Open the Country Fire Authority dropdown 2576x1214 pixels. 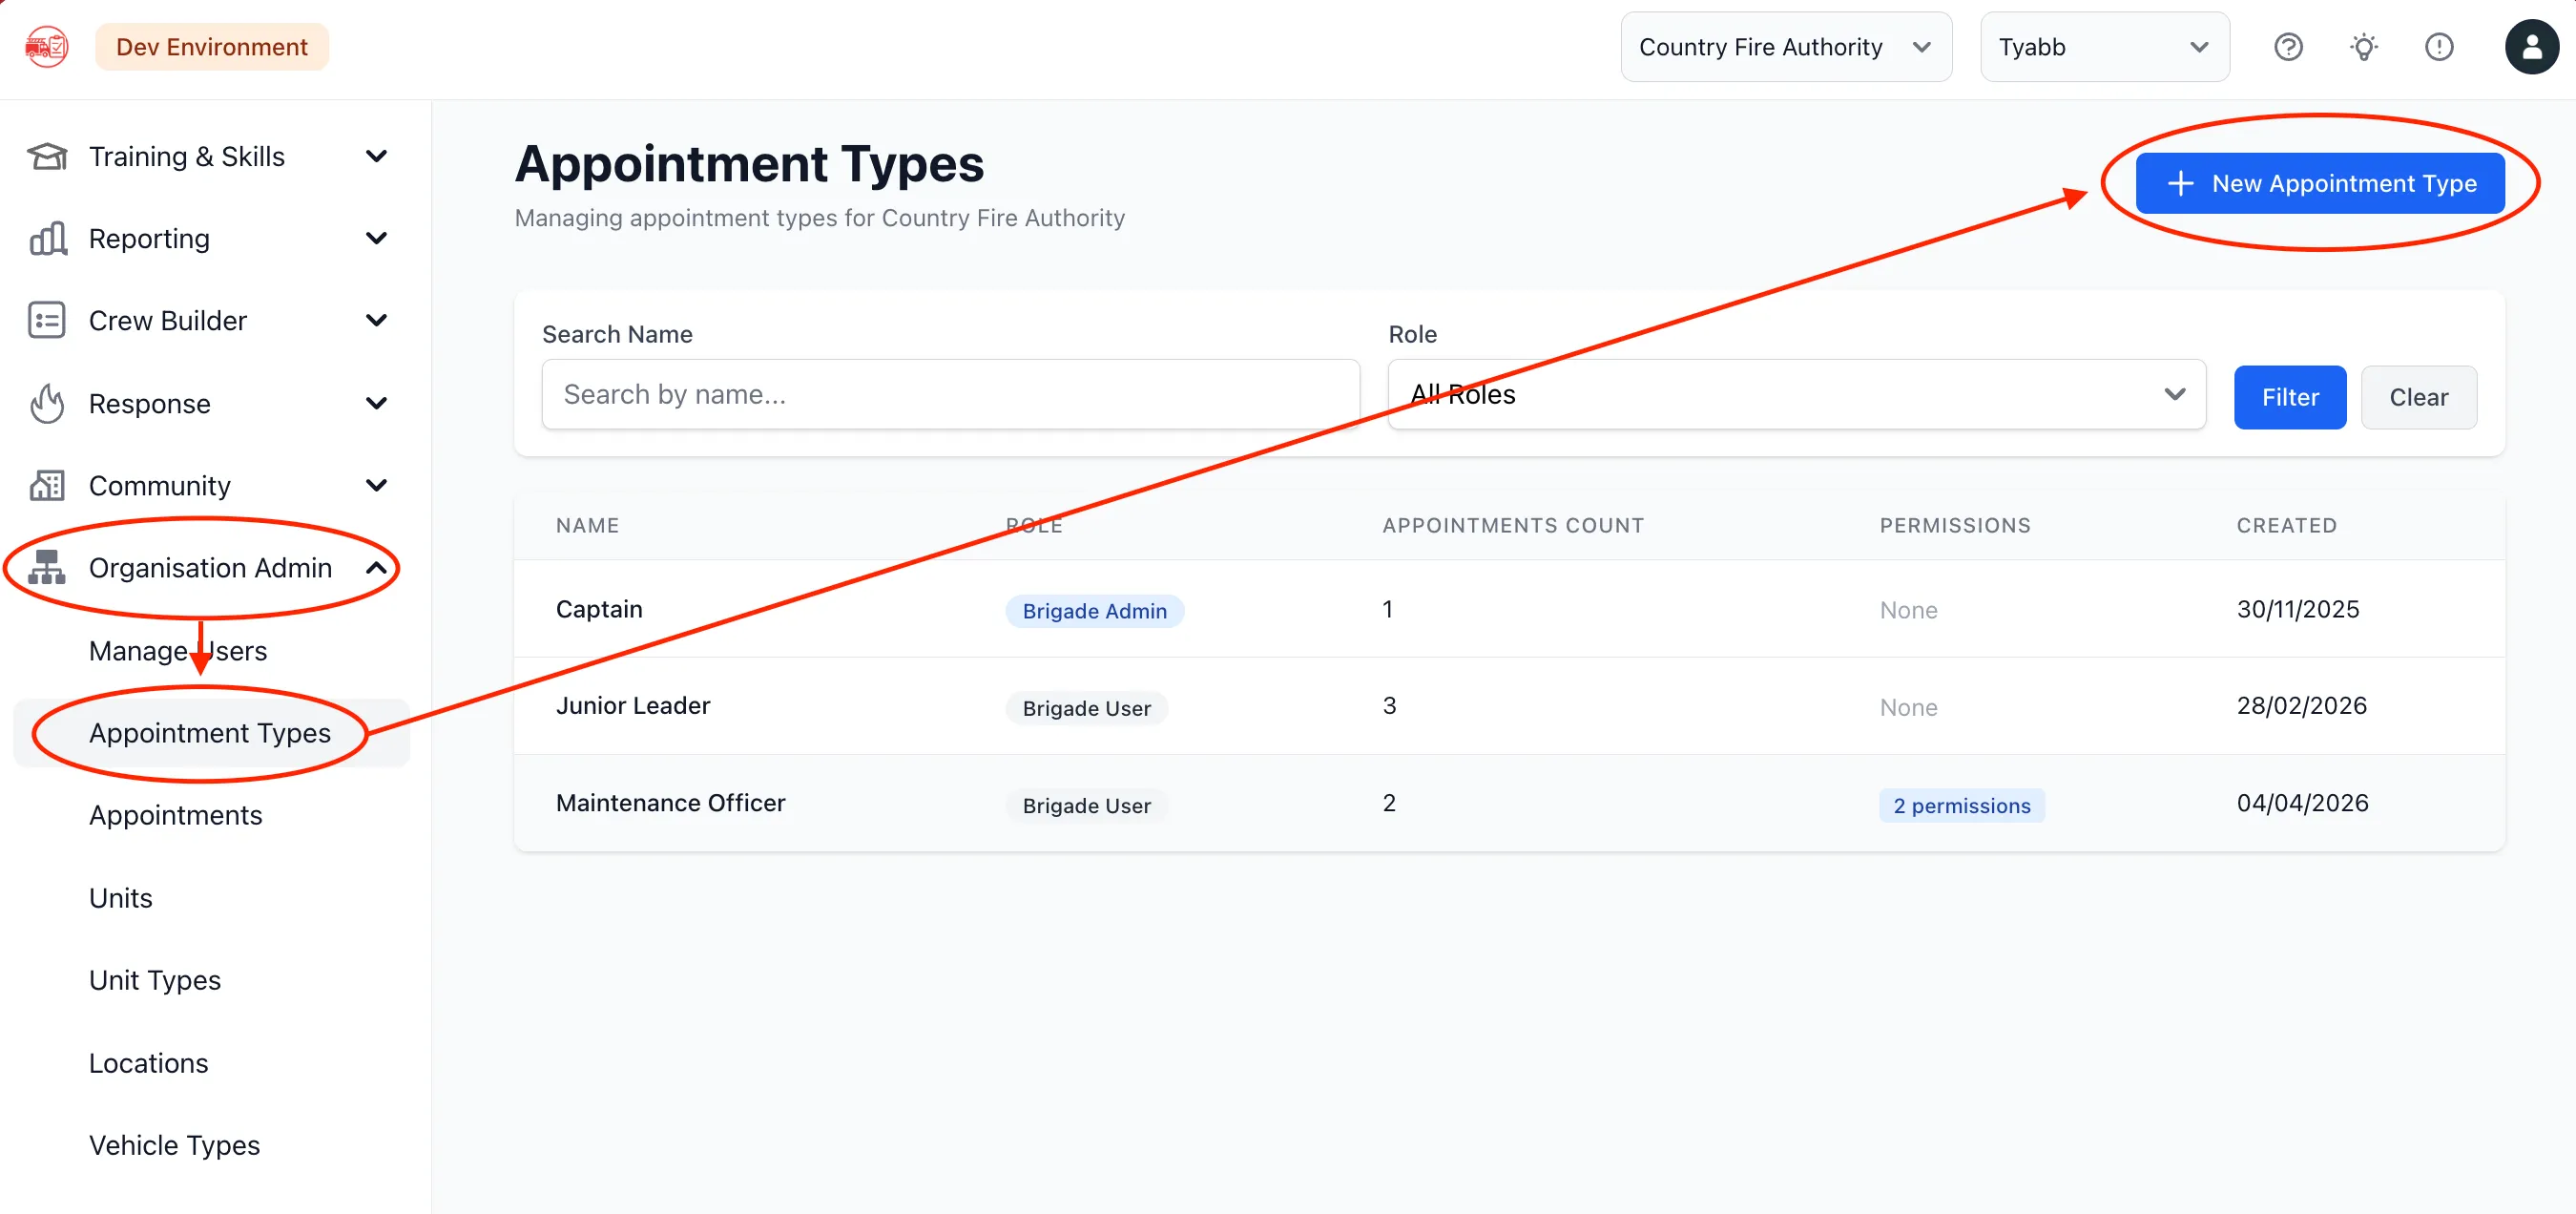click(x=1786, y=47)
